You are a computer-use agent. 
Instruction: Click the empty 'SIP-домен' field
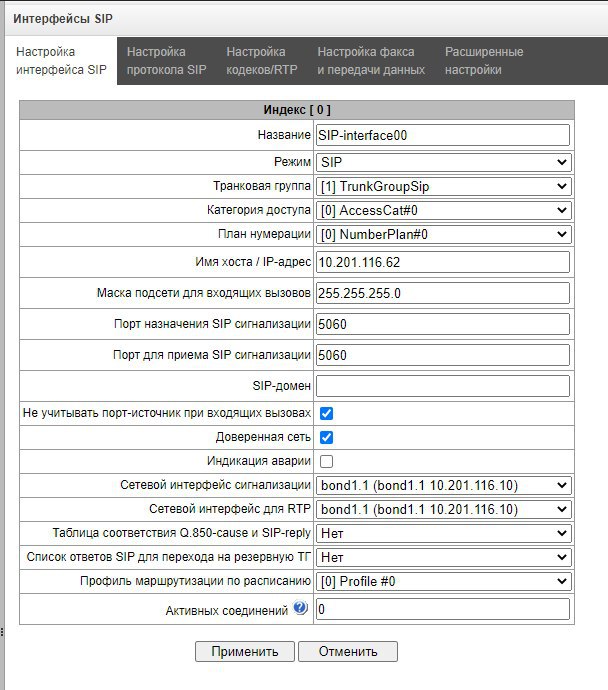443,386
